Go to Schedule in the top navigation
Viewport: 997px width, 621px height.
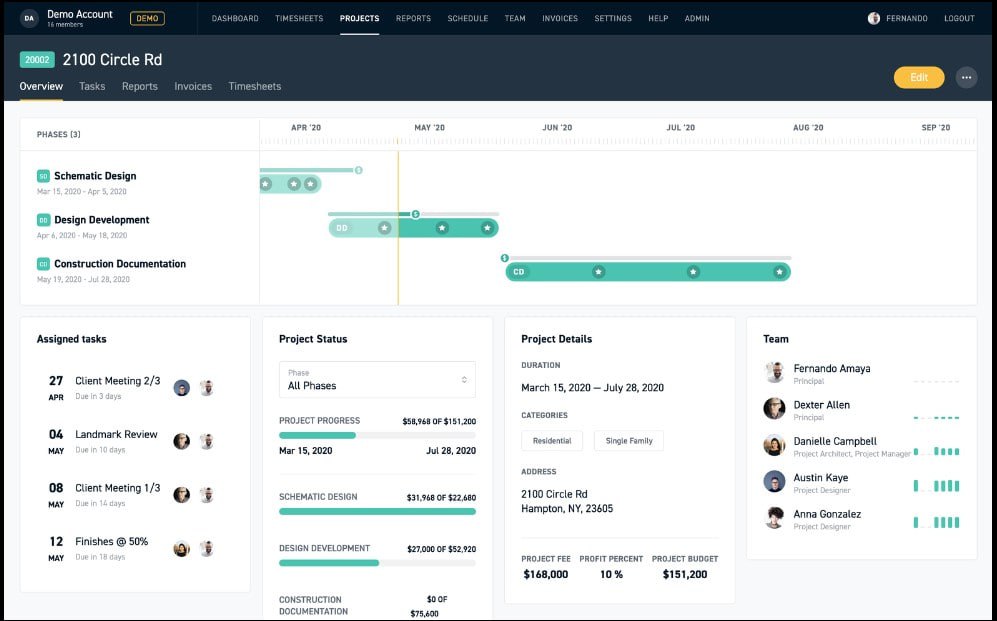[467, 18]
